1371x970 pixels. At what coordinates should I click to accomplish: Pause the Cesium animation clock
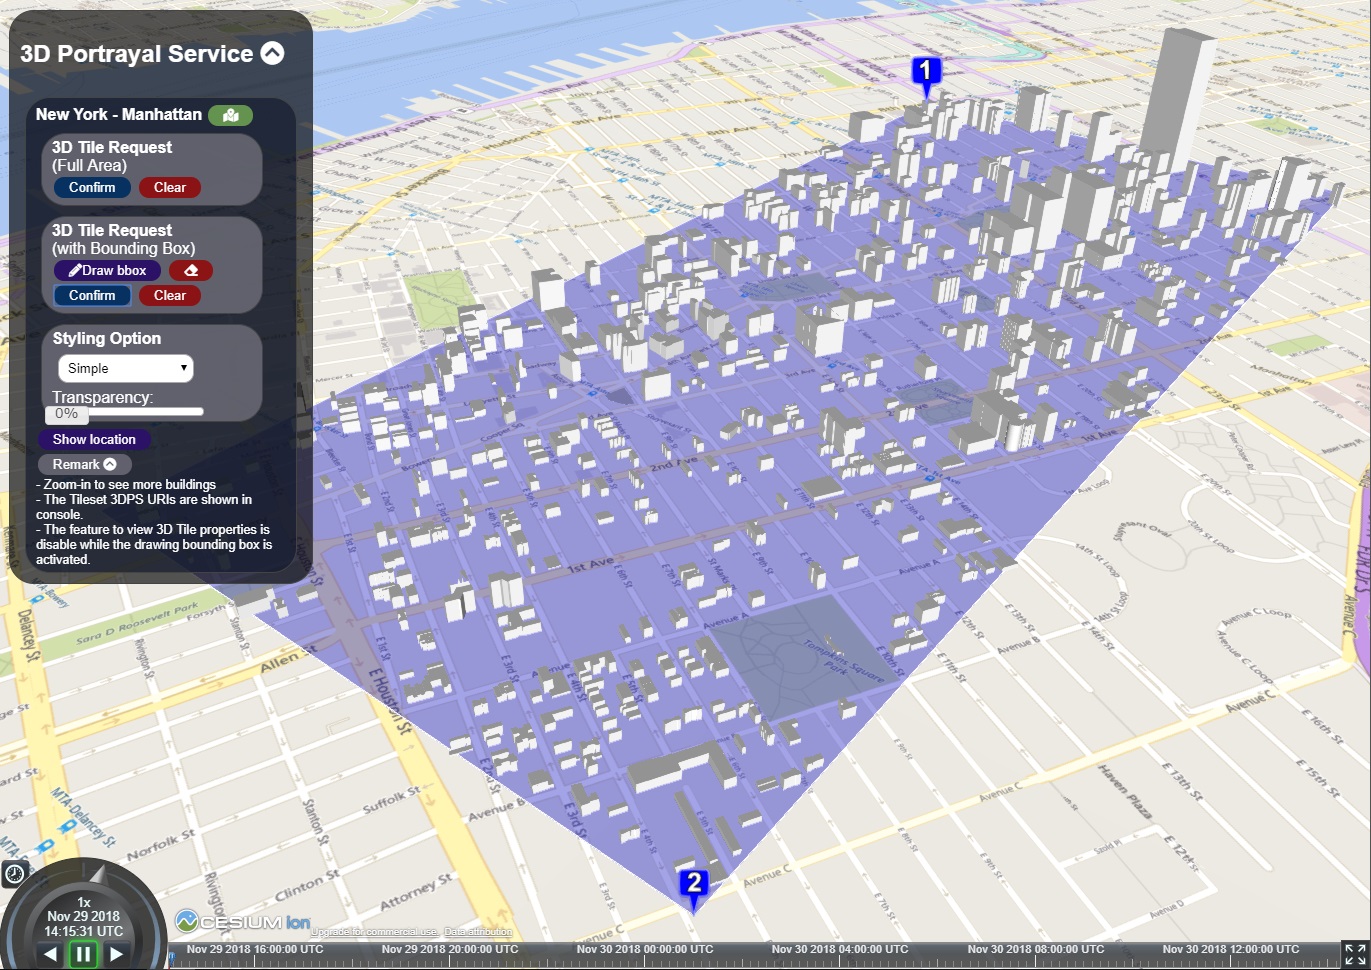[83, 954]
